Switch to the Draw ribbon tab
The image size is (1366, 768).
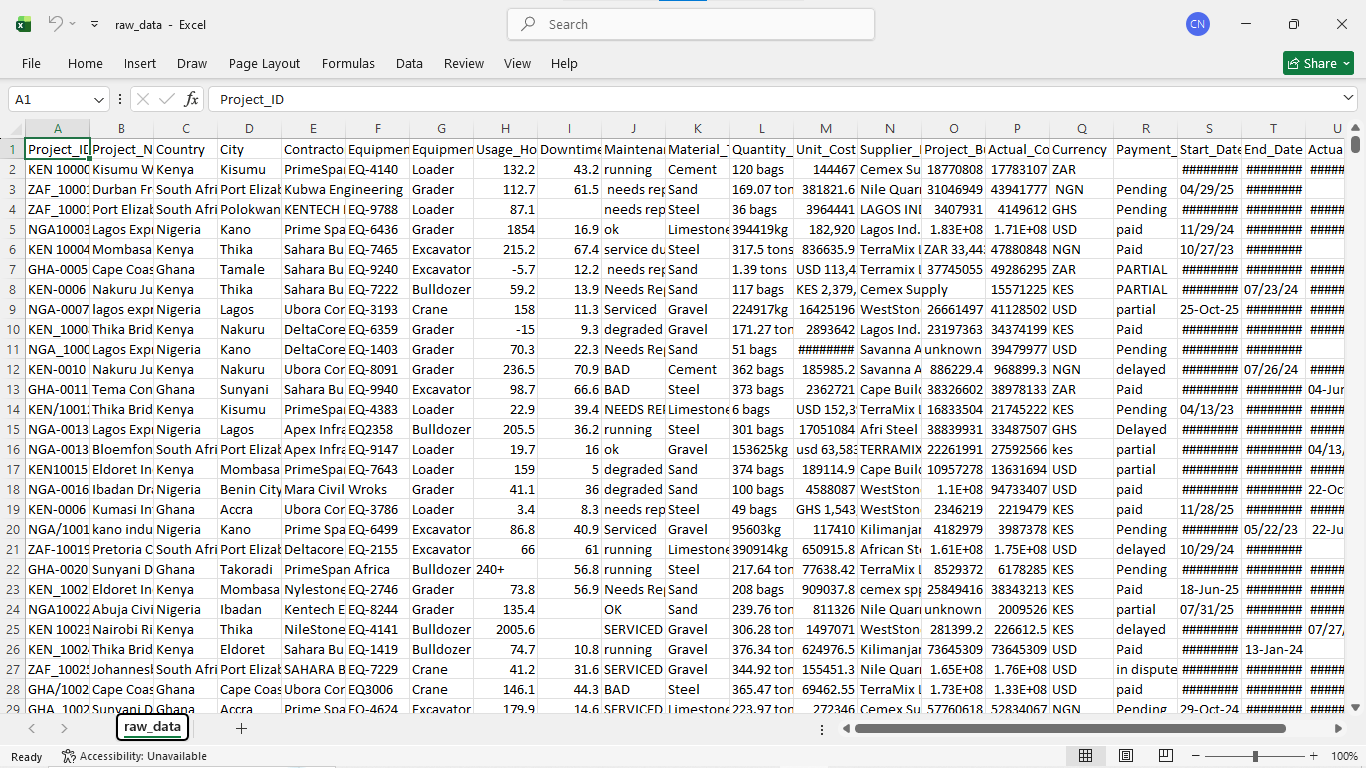(192, 63)
